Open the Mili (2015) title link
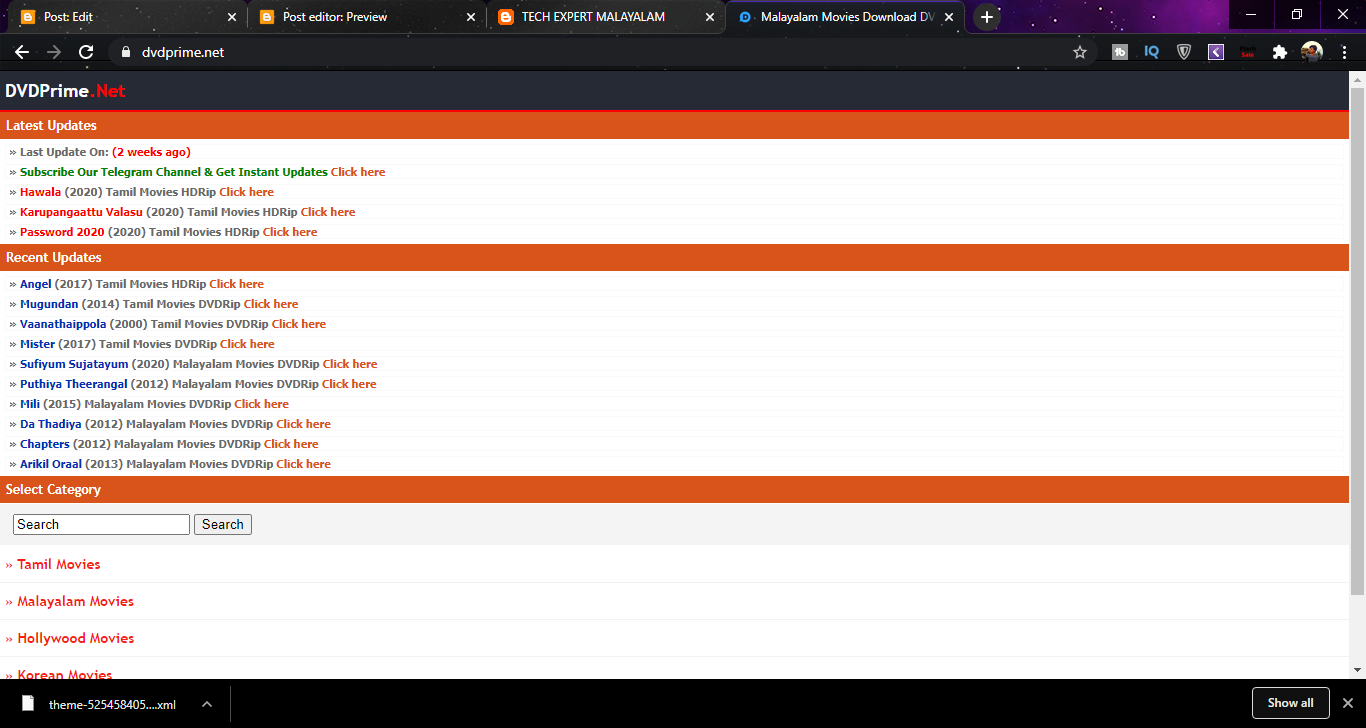 click(x=30, y=404)
